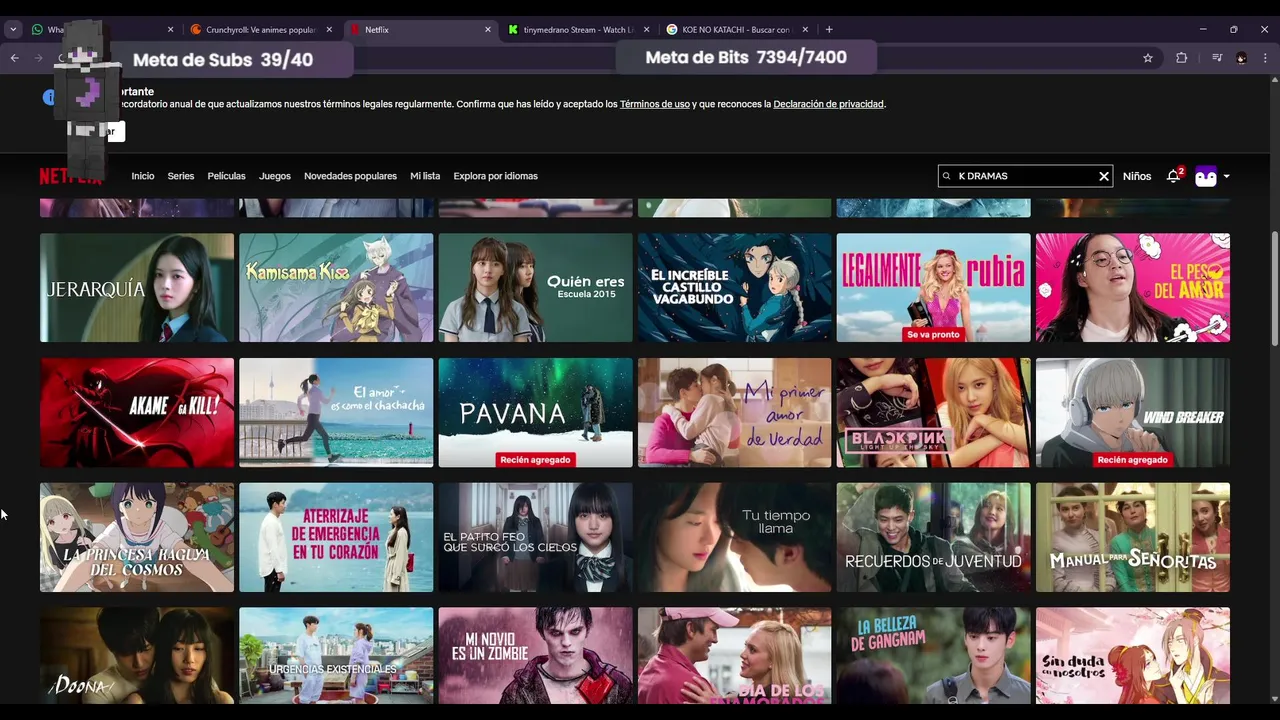Open the Chrome three-dot menu

click(1265, 58)
